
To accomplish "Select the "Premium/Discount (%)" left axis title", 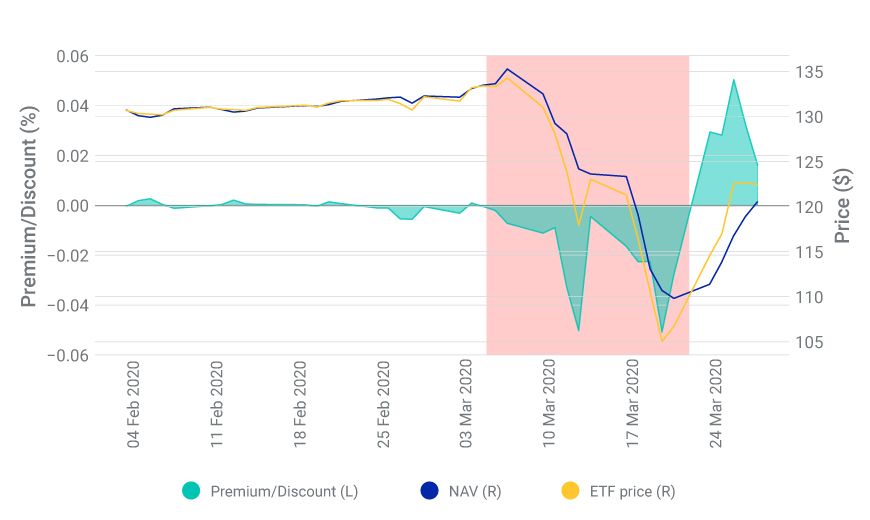I will (29, 204).
